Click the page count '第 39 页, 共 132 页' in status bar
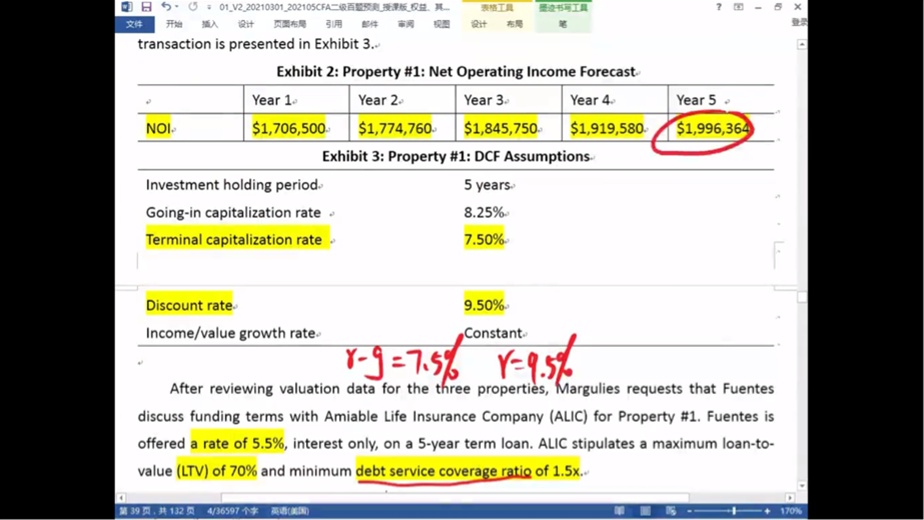 click(x=157, y=511)
